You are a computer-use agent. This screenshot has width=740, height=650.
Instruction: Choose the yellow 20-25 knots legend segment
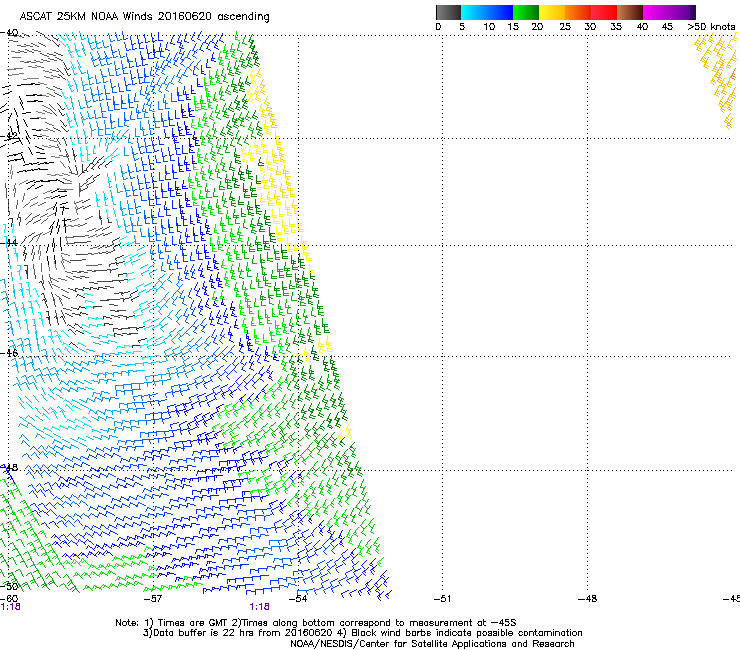pyautogui.click(x=552, y=13)
